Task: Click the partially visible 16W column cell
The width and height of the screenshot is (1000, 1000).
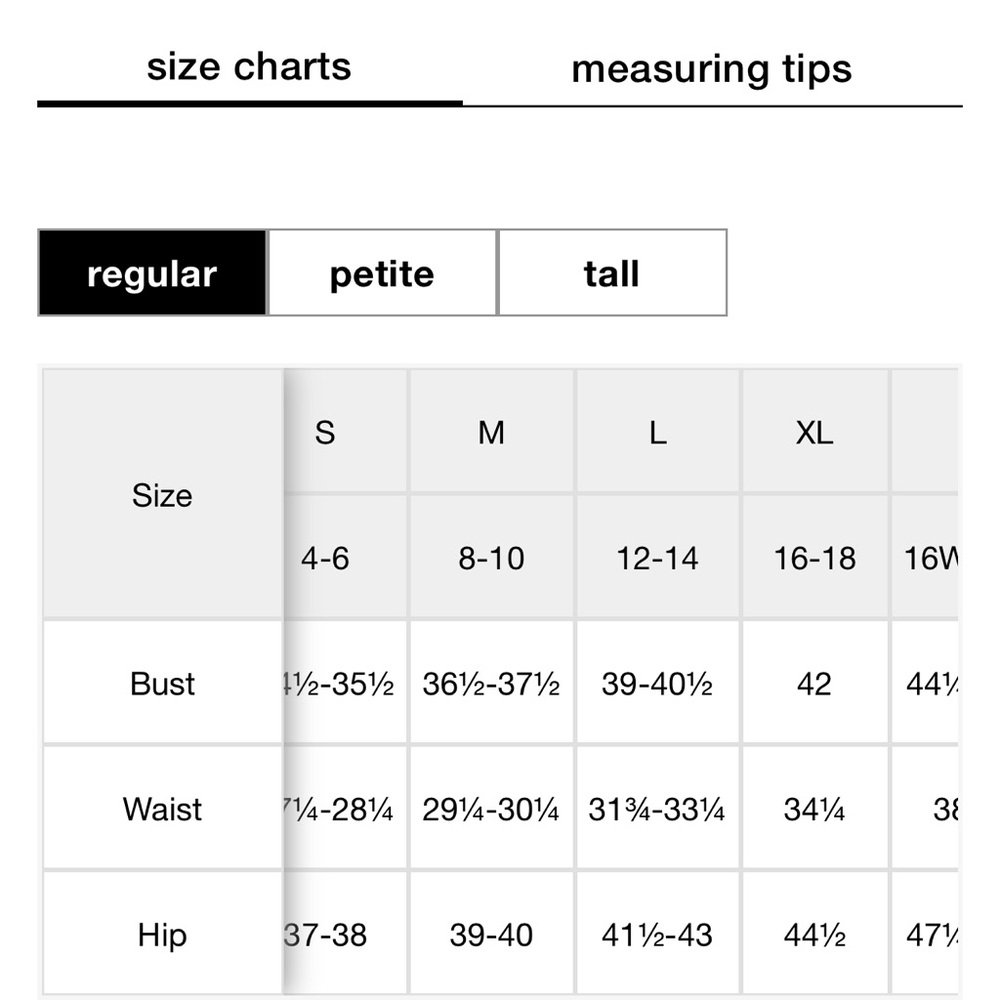Action: [925, 557]
